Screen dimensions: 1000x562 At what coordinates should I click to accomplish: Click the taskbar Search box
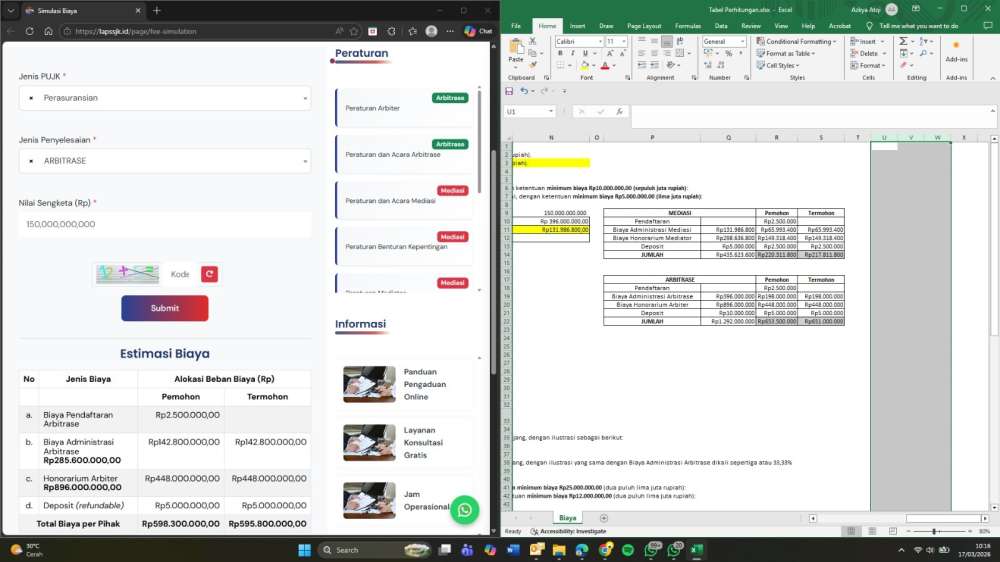376,550
